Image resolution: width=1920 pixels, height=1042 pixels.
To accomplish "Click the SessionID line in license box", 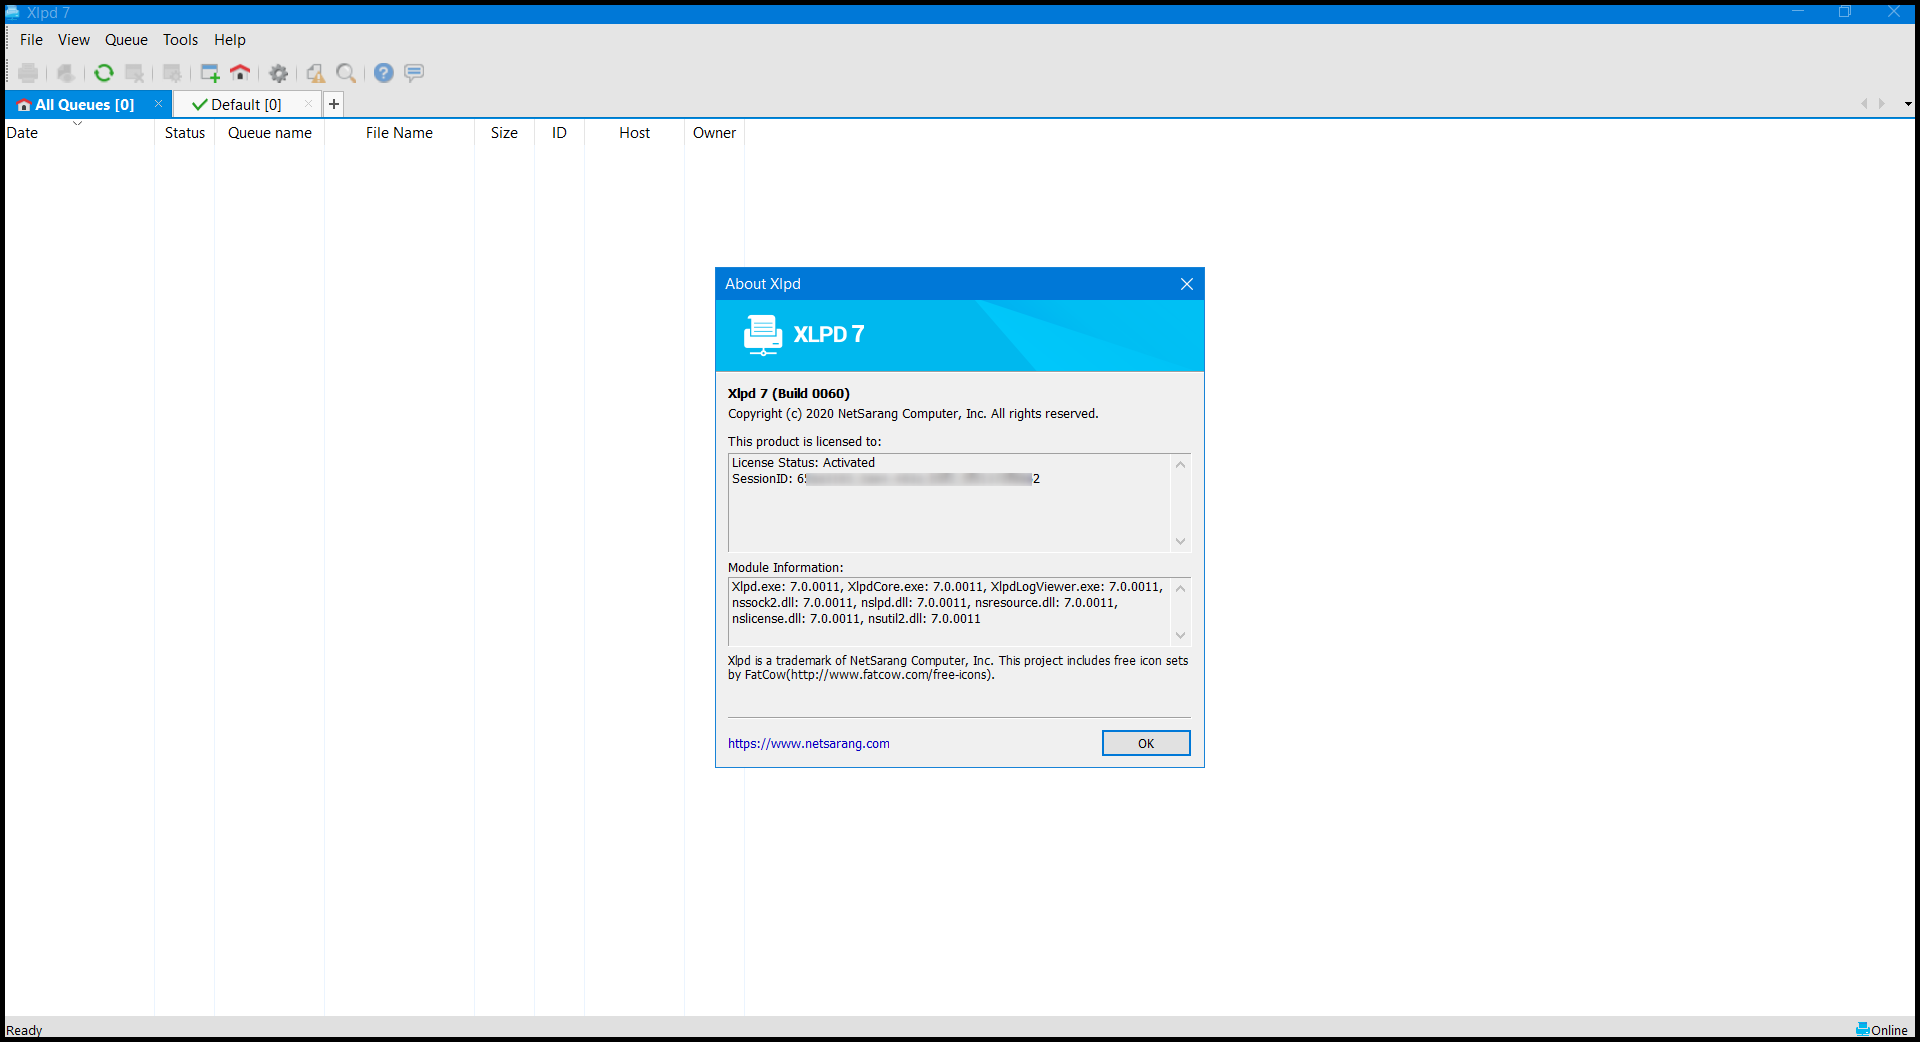I will coord(886,479).
